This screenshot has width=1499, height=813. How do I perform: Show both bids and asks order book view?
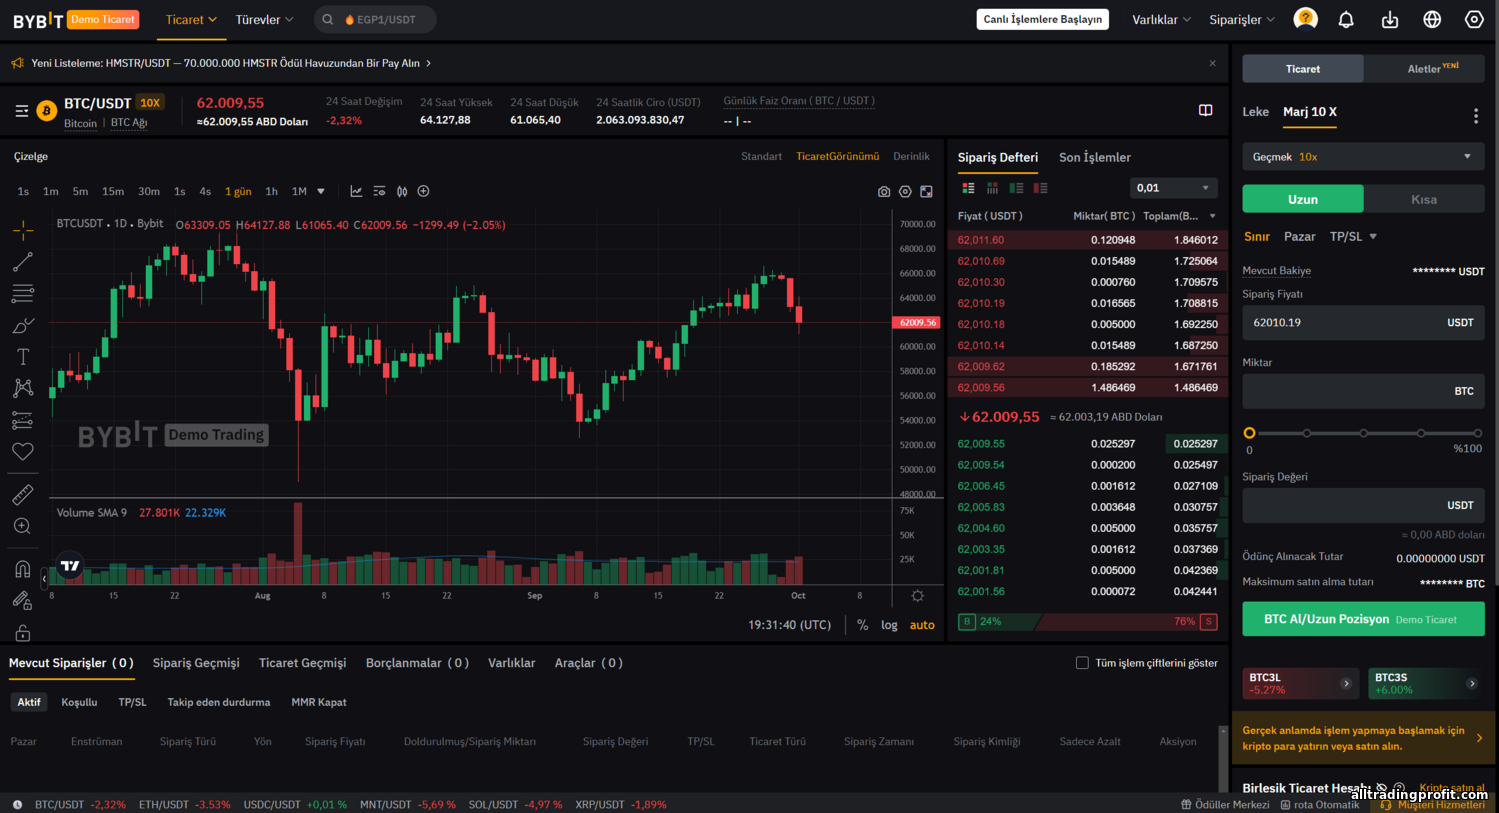[x=968, y=188]
